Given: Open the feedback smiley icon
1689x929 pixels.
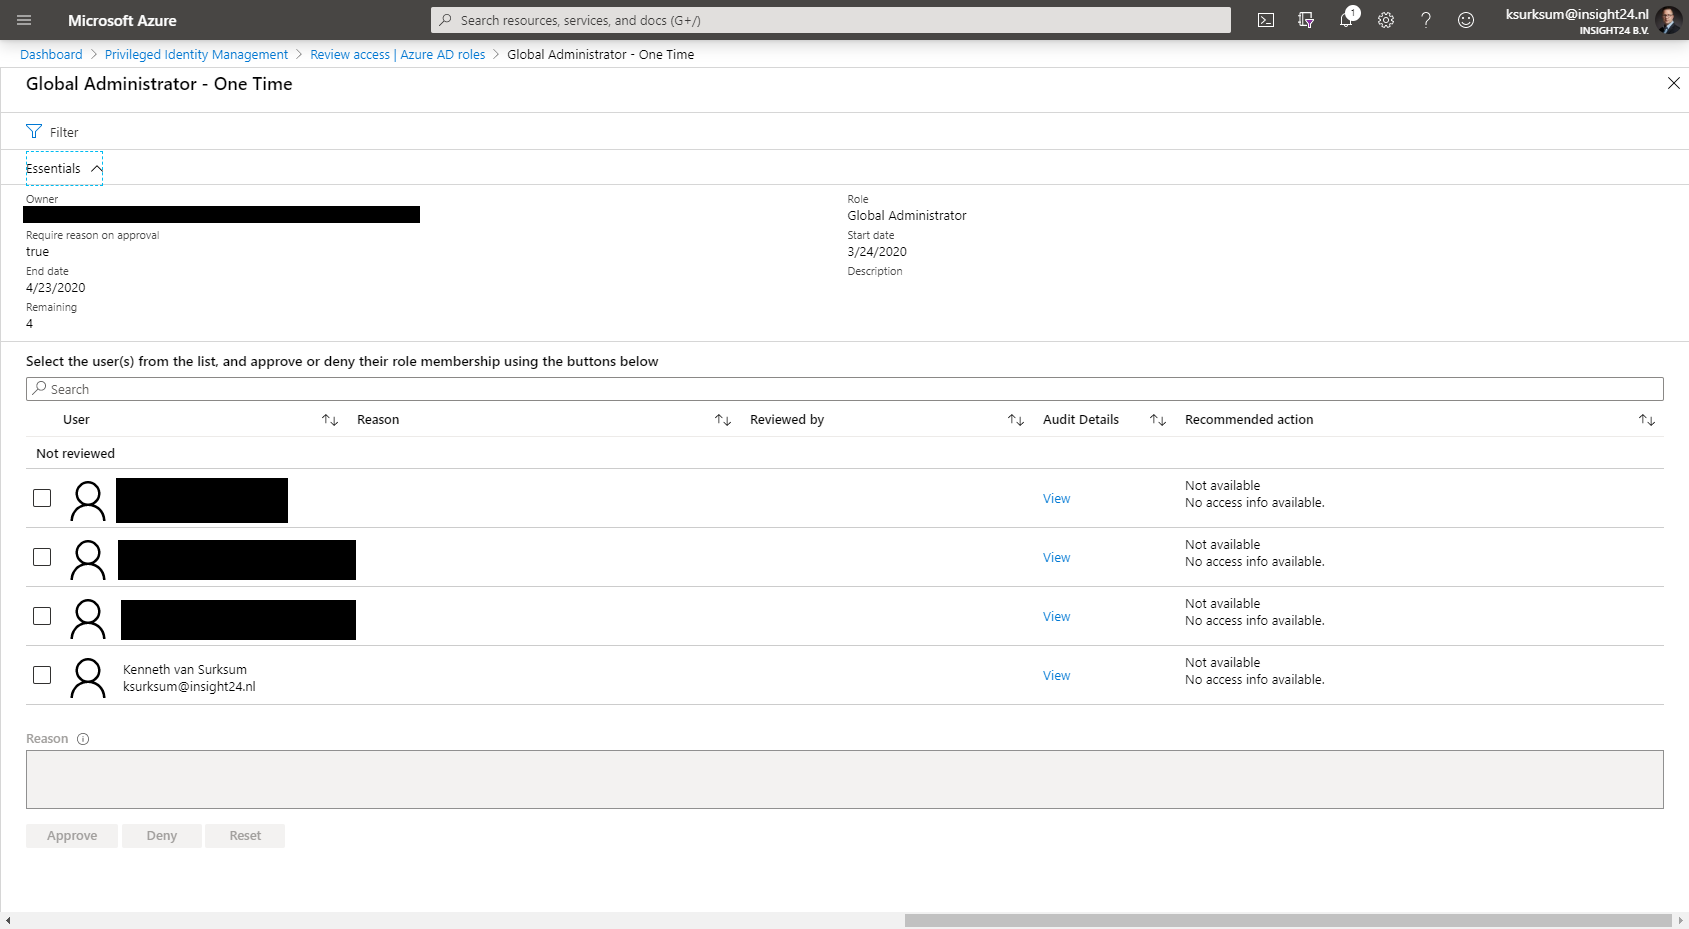Looking at the screenshot, I should pos(1466,20).
